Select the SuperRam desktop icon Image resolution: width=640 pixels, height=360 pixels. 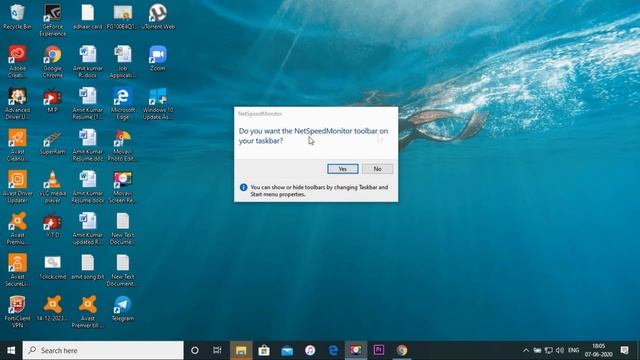[53, 143]
